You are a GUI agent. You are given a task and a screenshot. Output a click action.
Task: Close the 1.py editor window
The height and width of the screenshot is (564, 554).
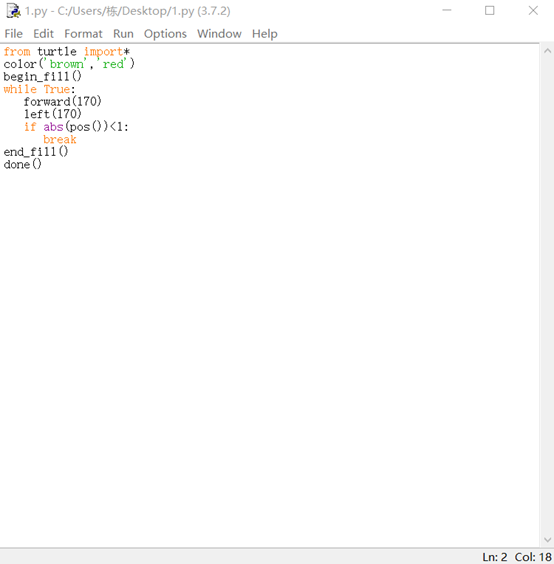pyautogui.click(x=533, y=10)
